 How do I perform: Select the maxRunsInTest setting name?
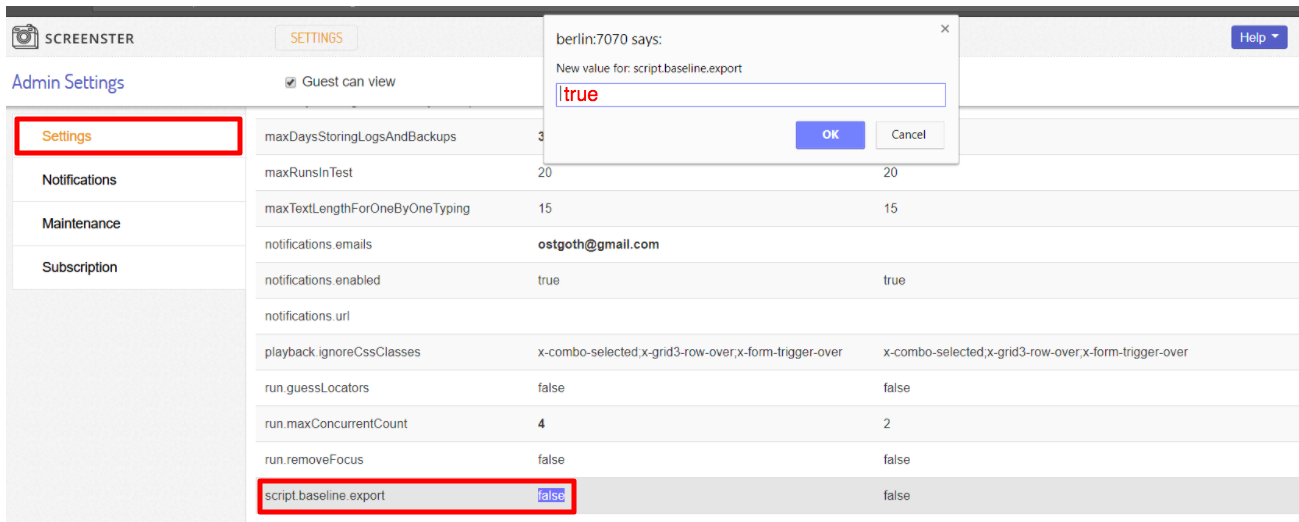point(308,172)
